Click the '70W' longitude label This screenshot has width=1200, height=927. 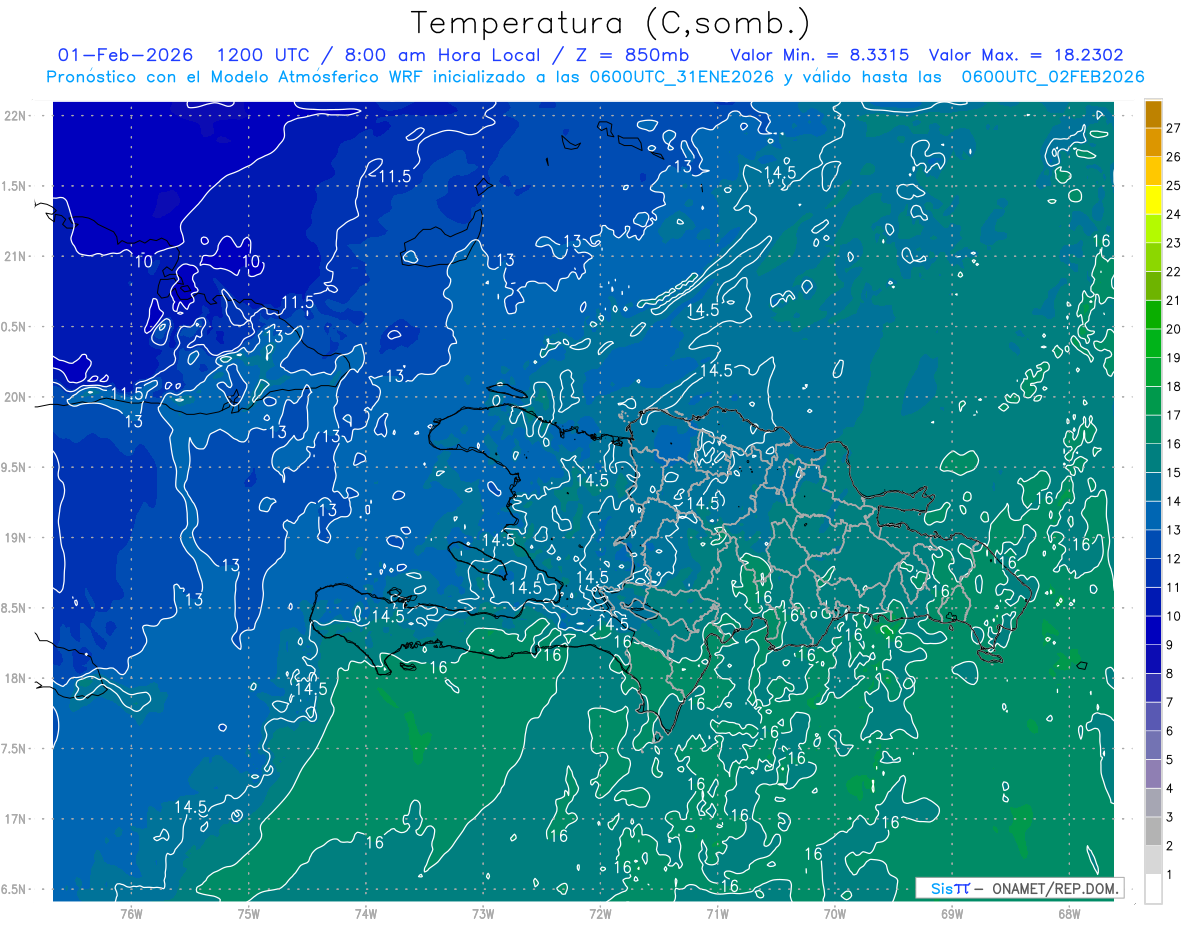tap(834, 913)
